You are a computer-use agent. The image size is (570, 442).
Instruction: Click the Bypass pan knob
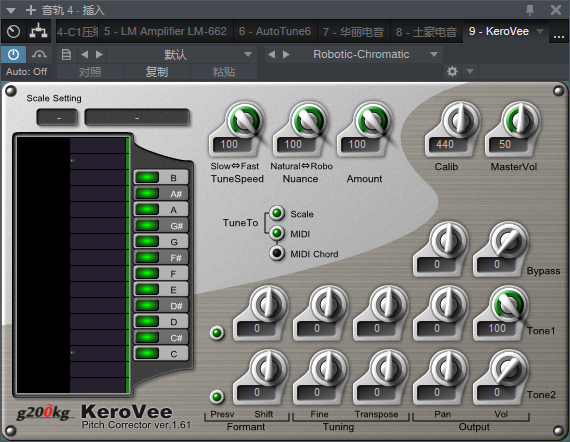[449, 240]
